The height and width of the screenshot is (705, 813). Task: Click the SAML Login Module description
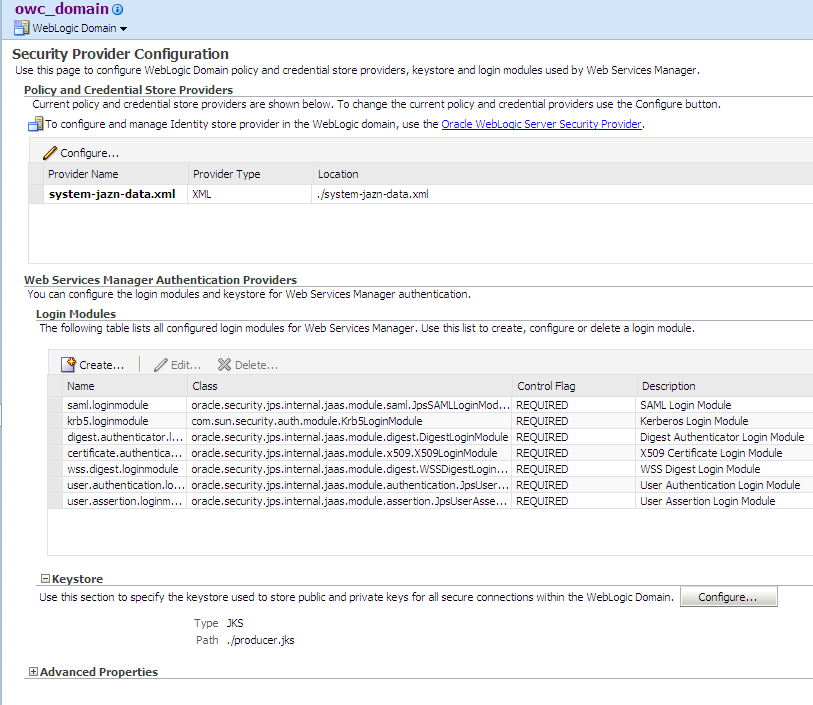pyautogui.click(x=685, y=405)
